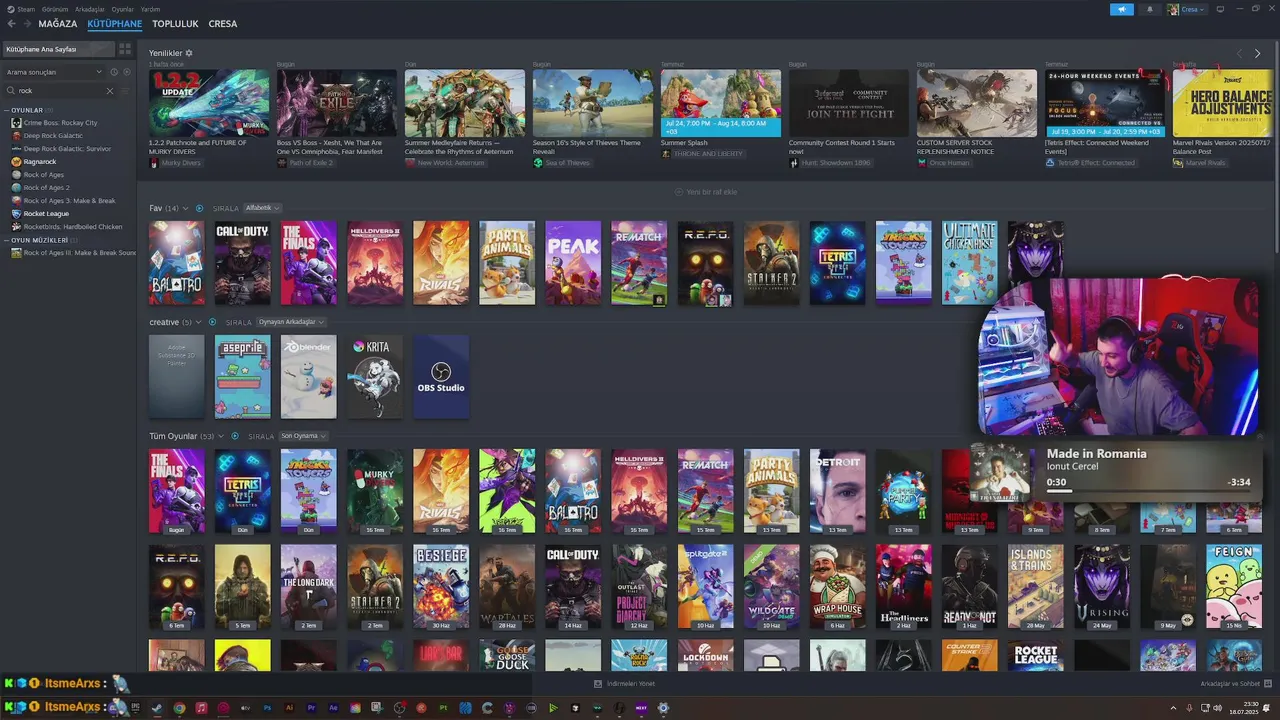Collapse the OYUNLAR category in sidebar
The height and width of the screenshot is (720, 1280).
(6, 110)
